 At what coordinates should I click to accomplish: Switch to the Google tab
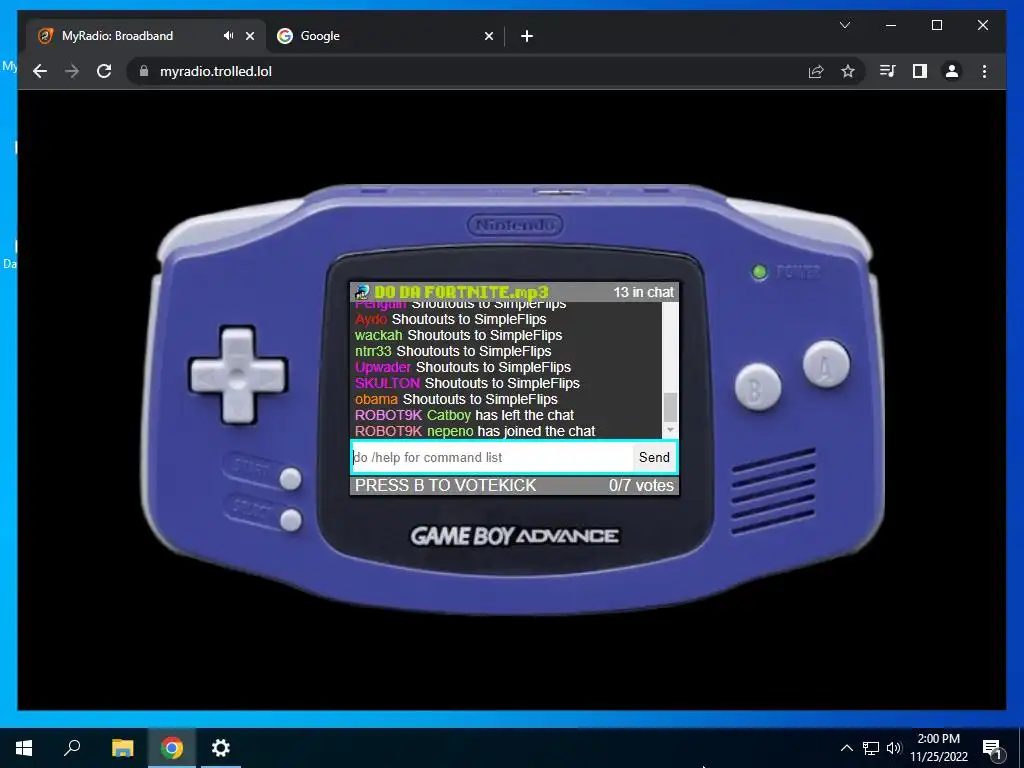[x=385, y=36]
